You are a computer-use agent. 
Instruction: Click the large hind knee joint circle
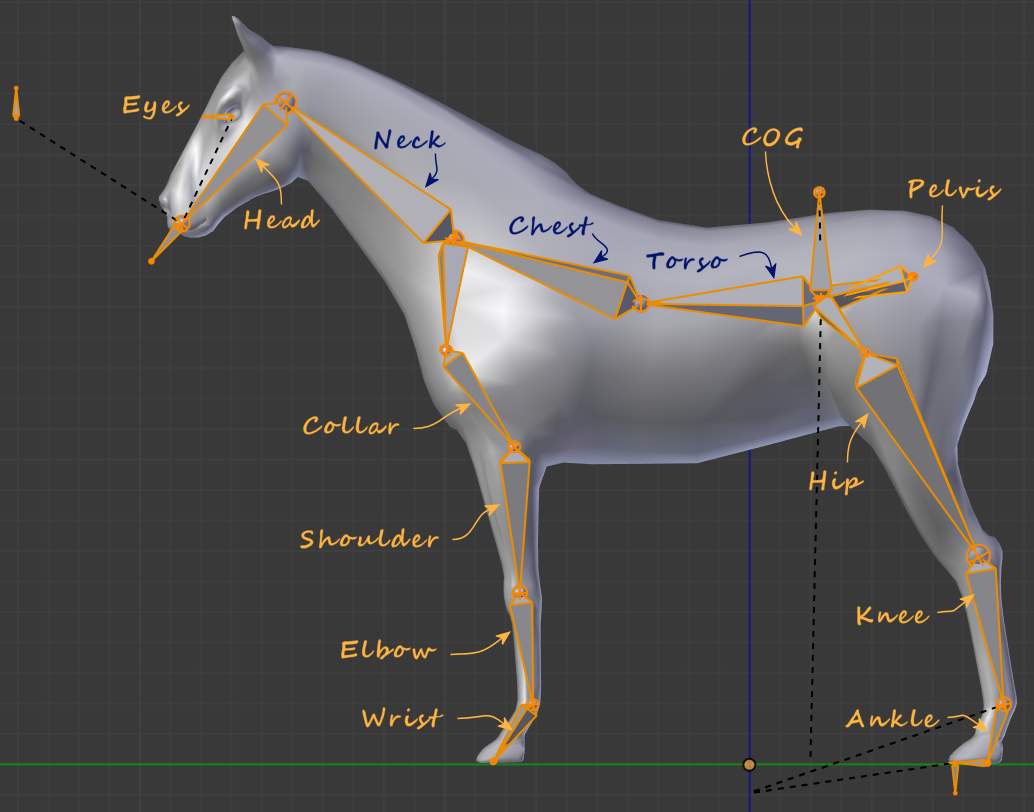pyautogui.click(x=977, y=554)
